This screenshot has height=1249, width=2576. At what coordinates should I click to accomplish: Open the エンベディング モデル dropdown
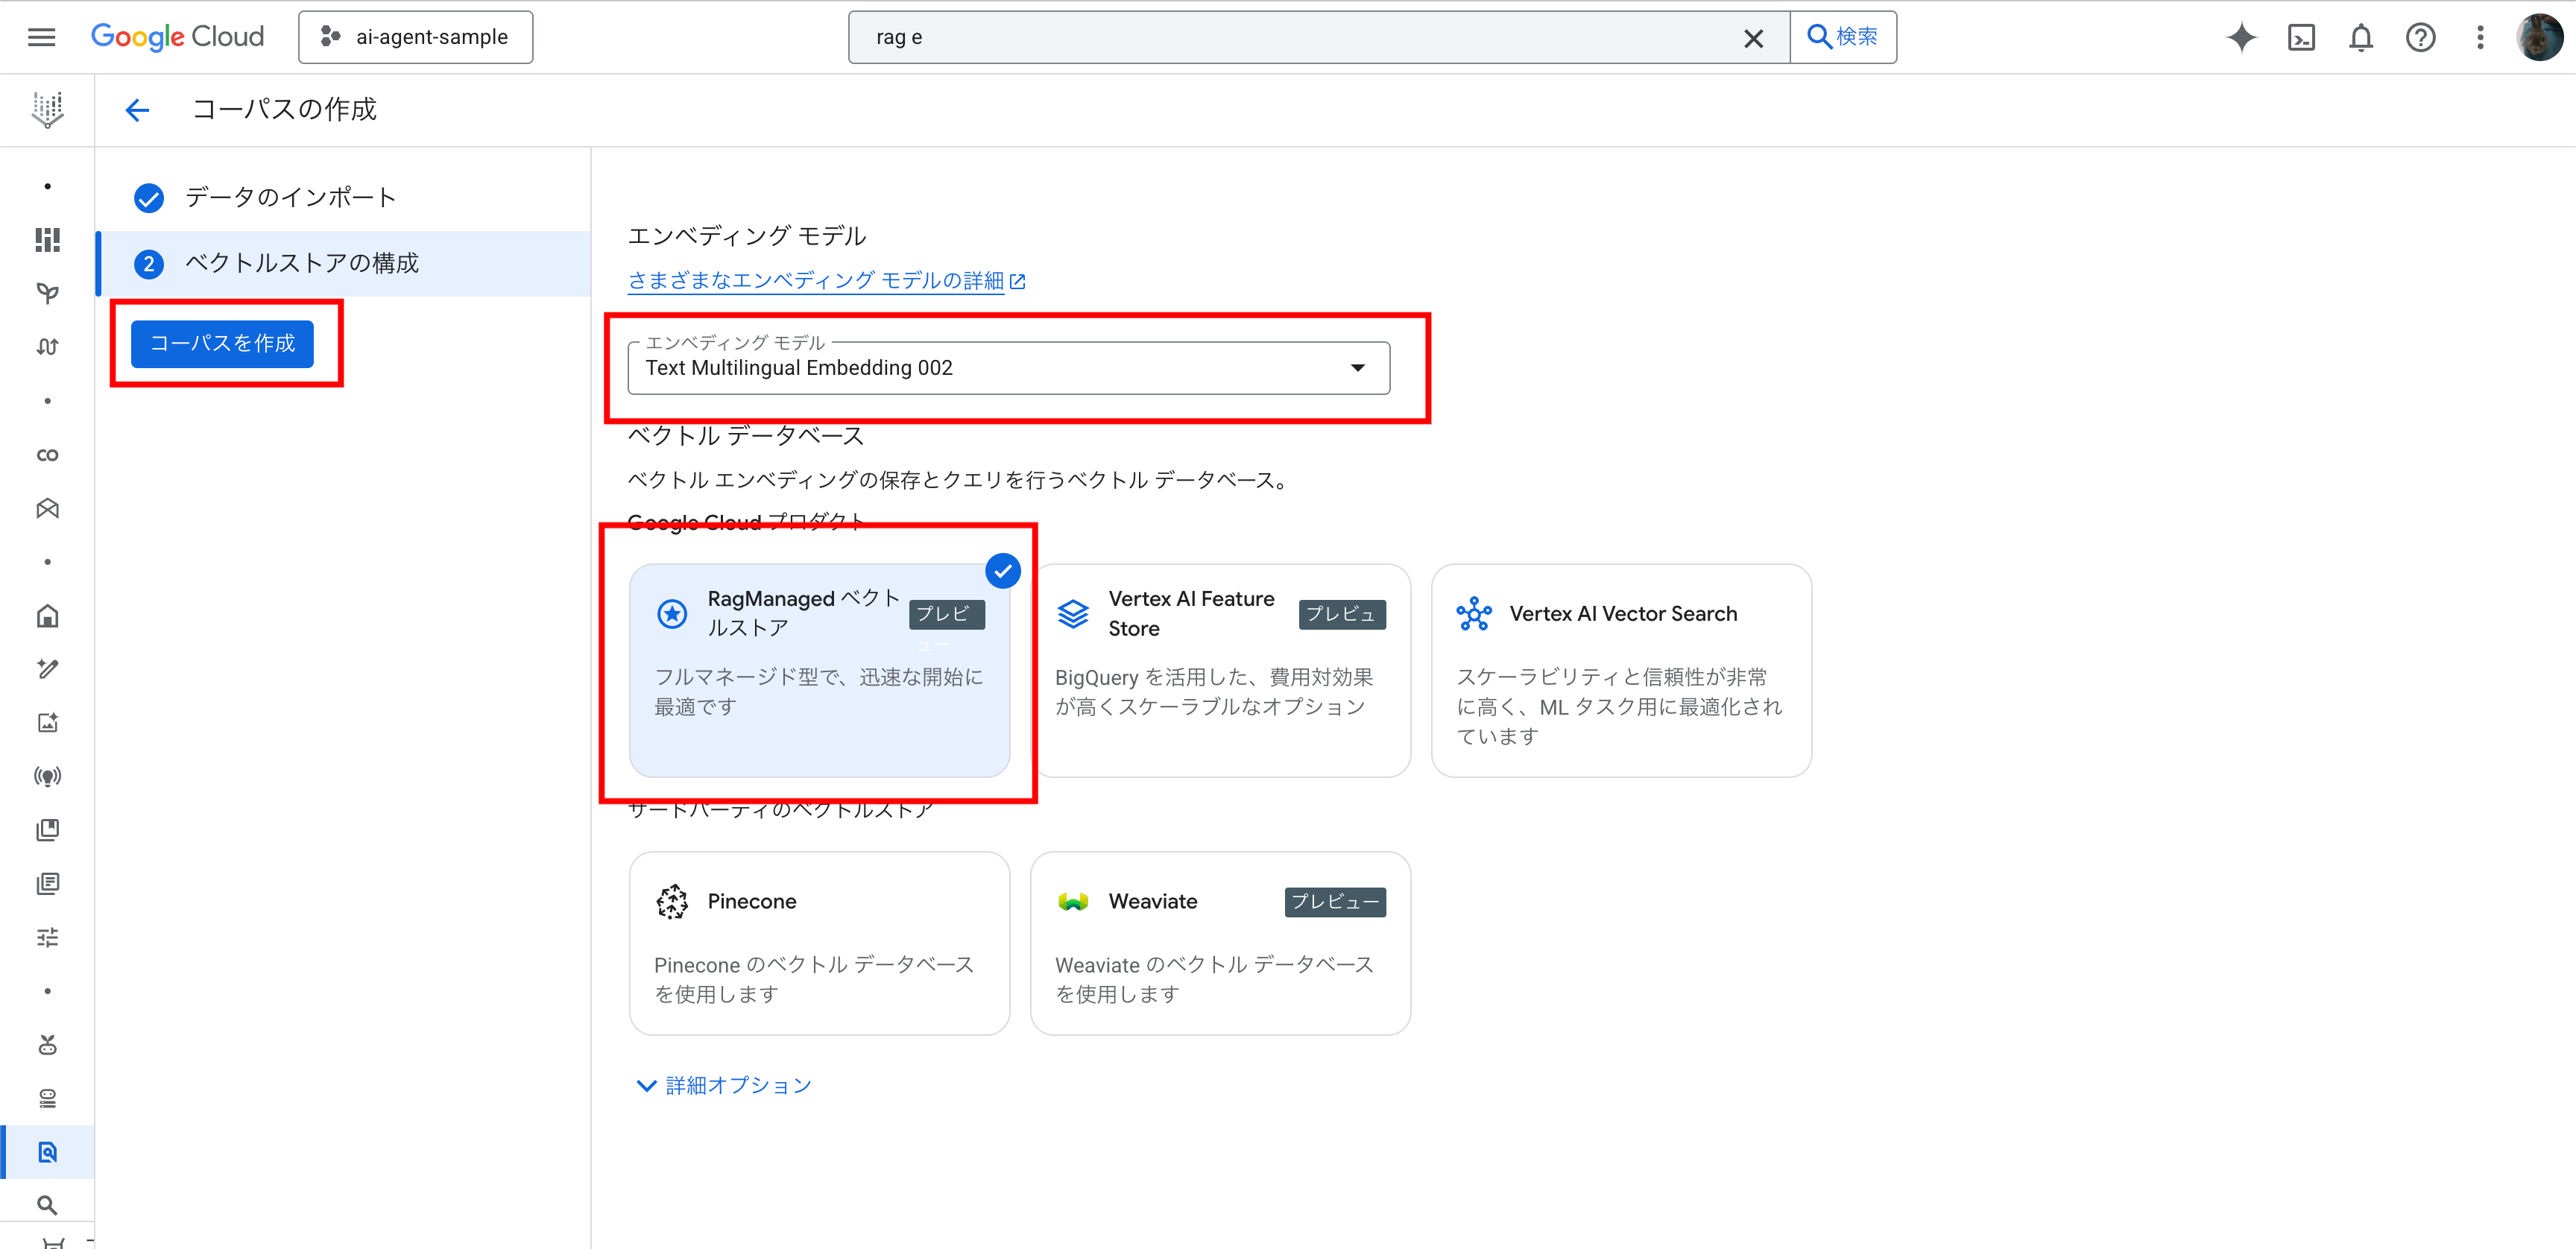coord(1008,368)
